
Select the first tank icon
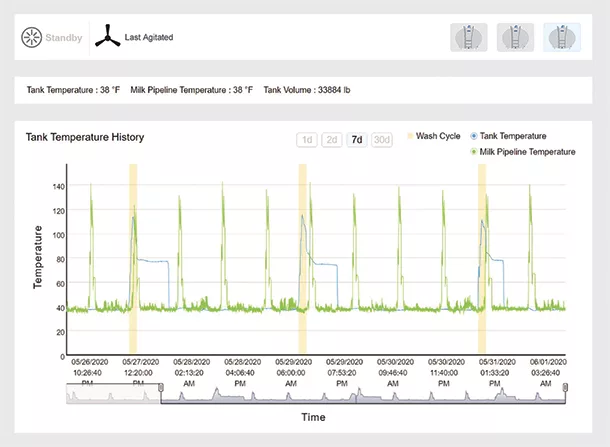tap(469, 37)
